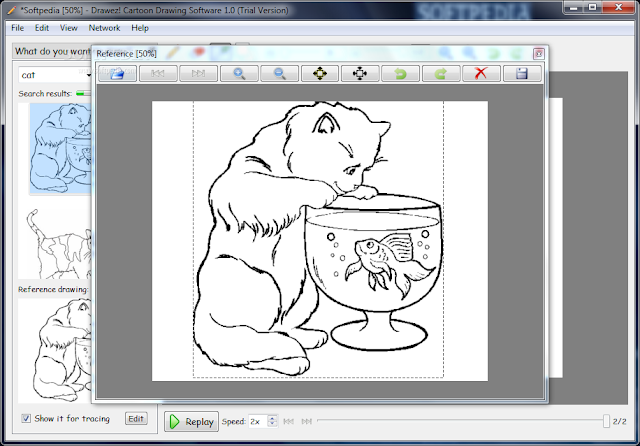Redo with the green forward arrow
Viewport: 640px width, 446px height.
(441, 73)
